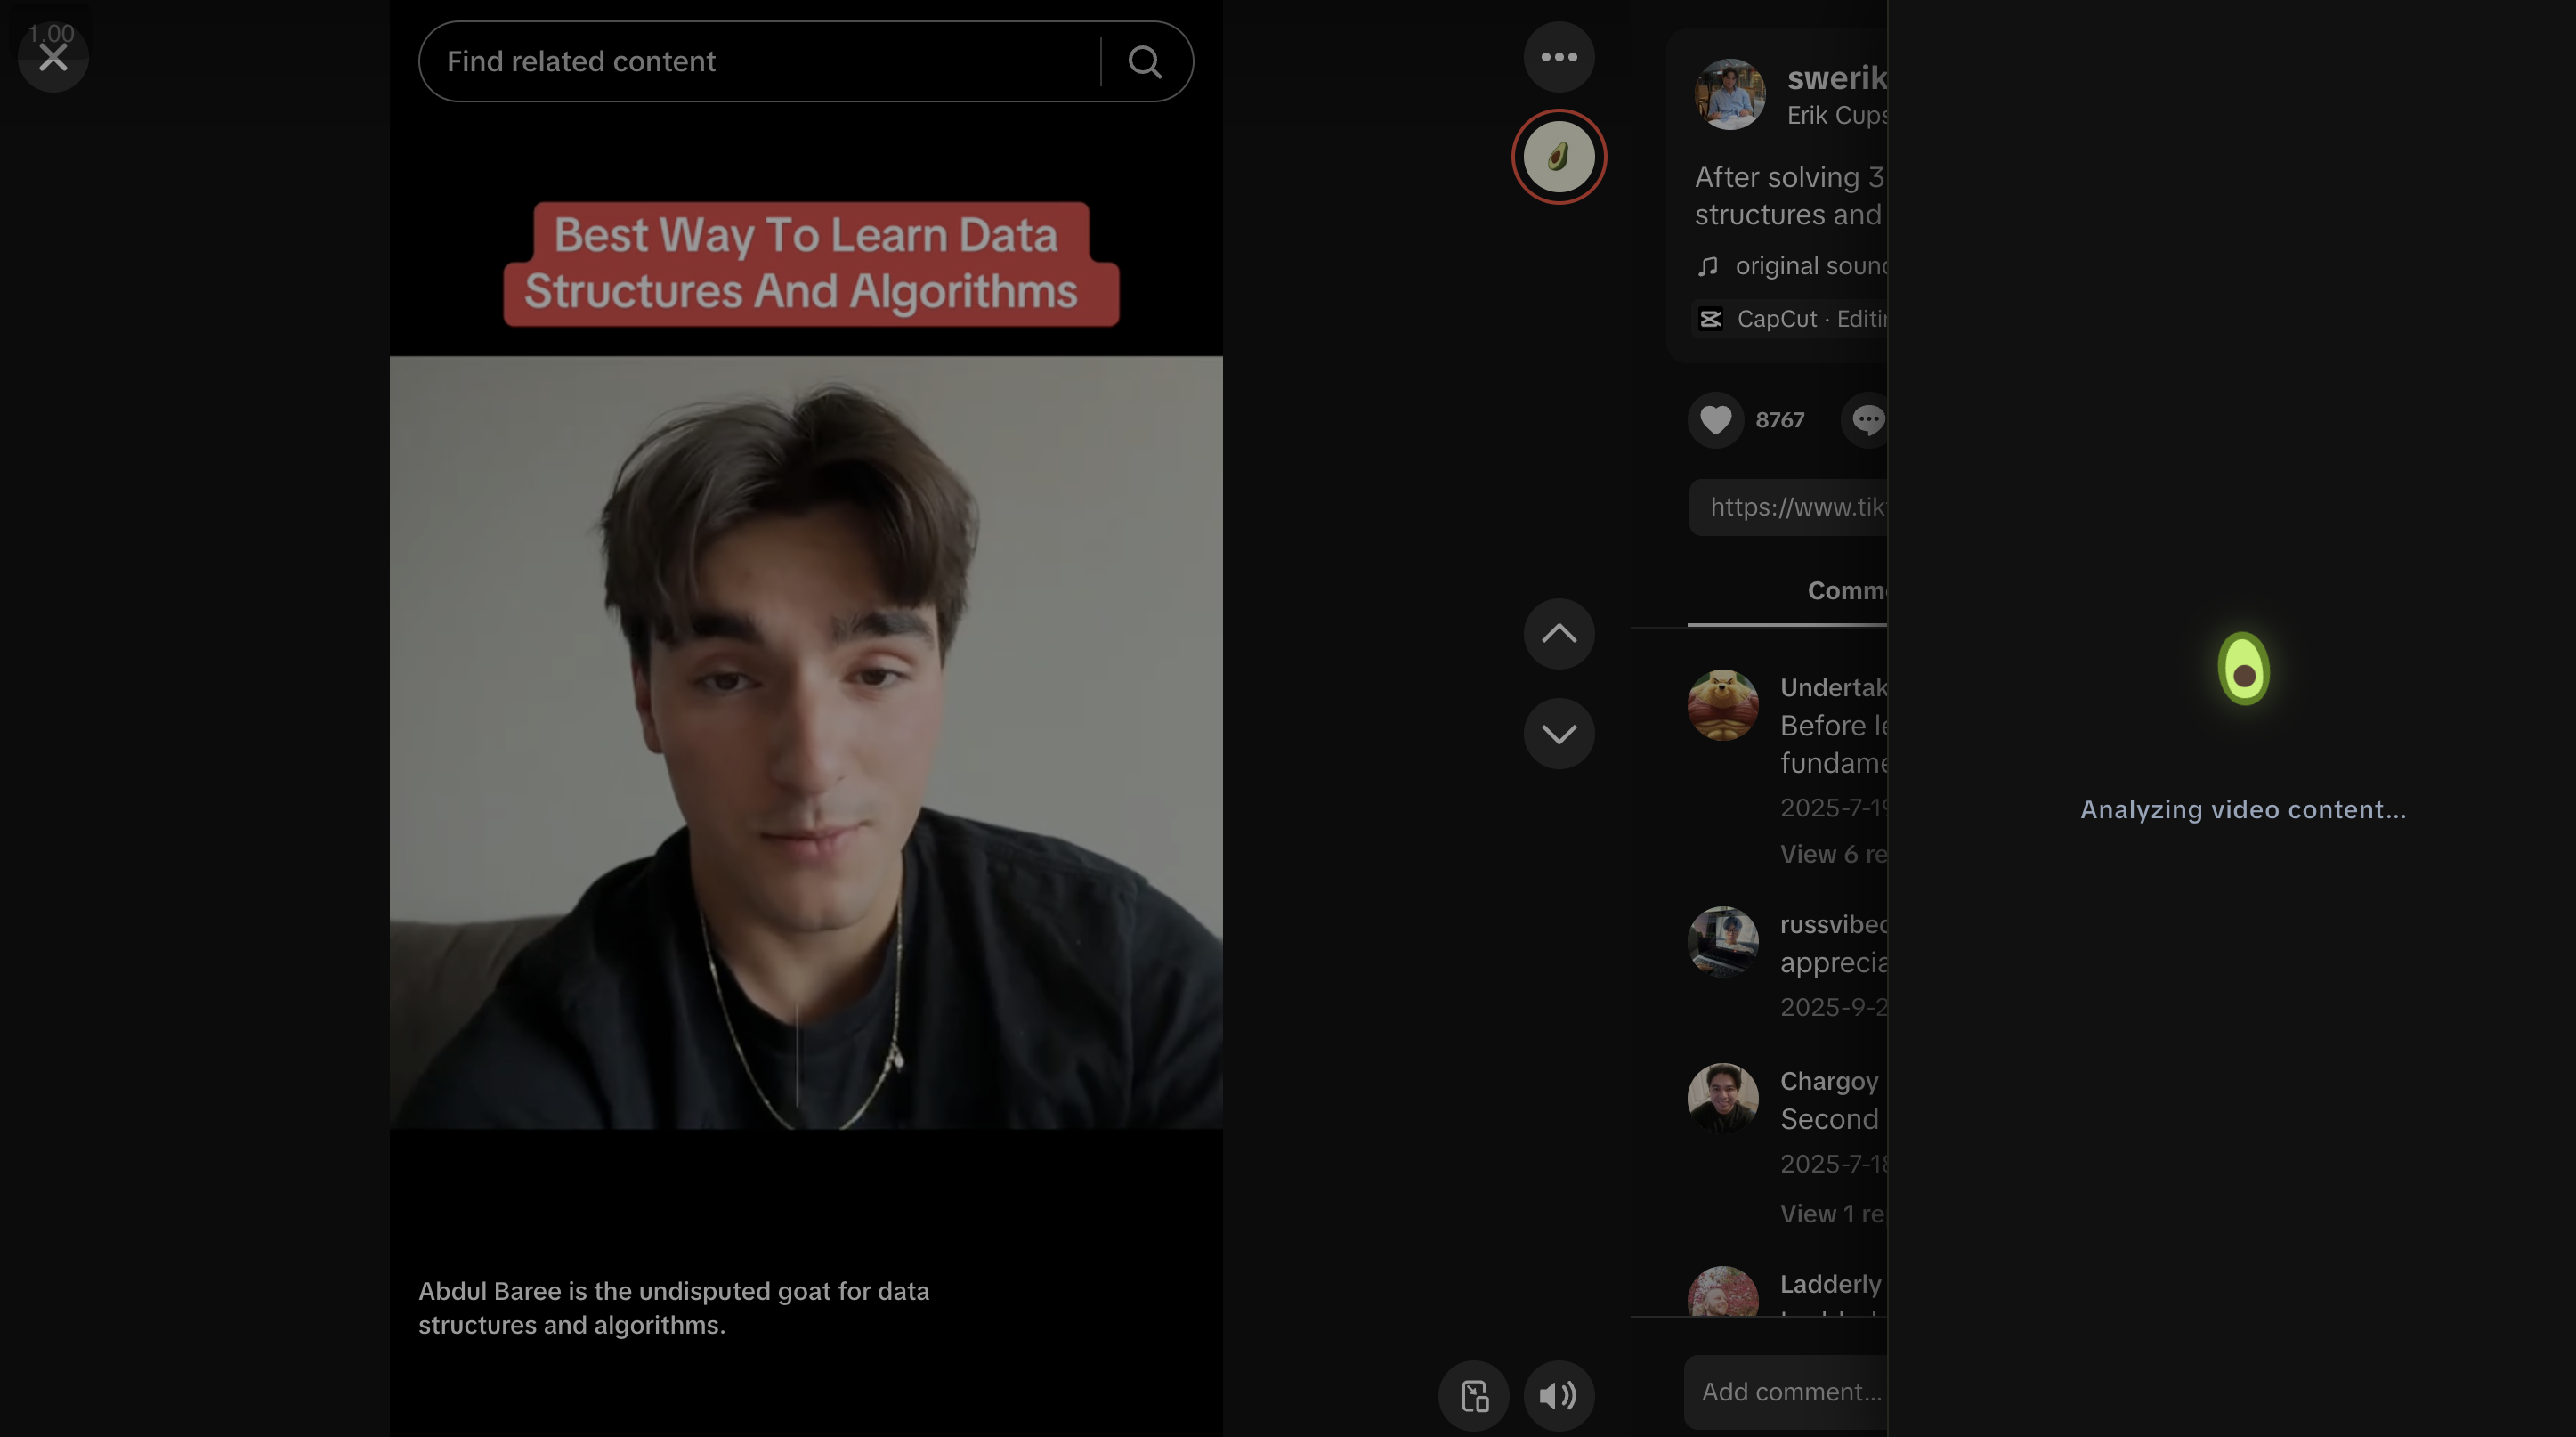2576x1437 pixels.
Task: Expand View 1 reply under Chargoy comment
Action: pos(1832,1214)
